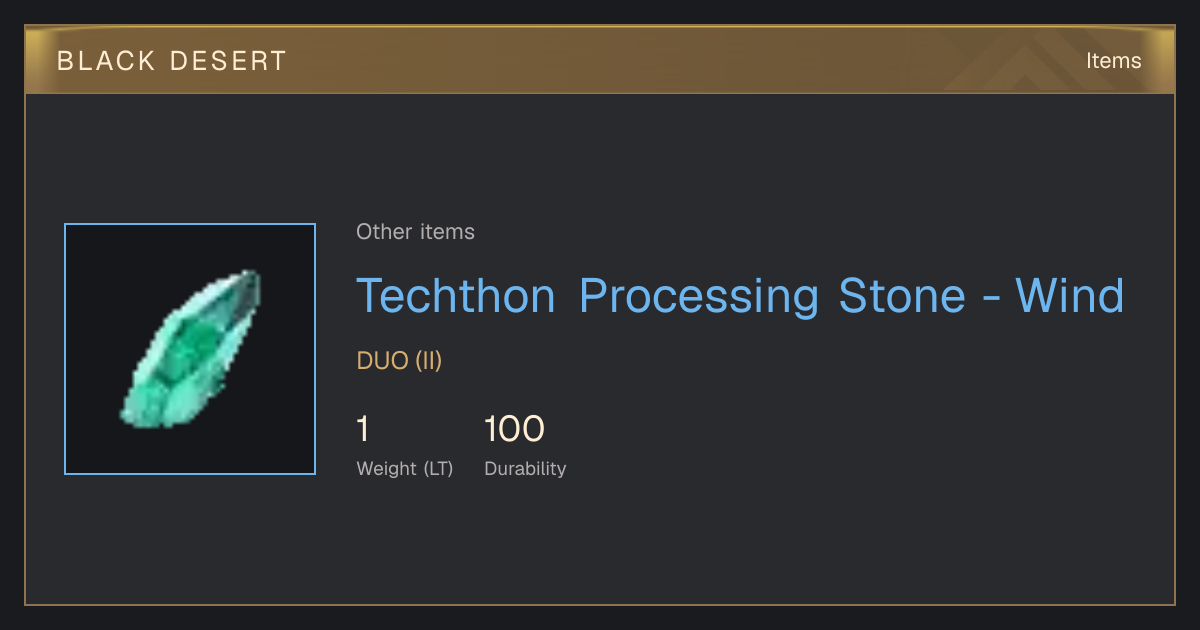The image size is (1200, 630).
Task: Click the DUO (II) enhancement level text
Action: [x=399, y=361]
